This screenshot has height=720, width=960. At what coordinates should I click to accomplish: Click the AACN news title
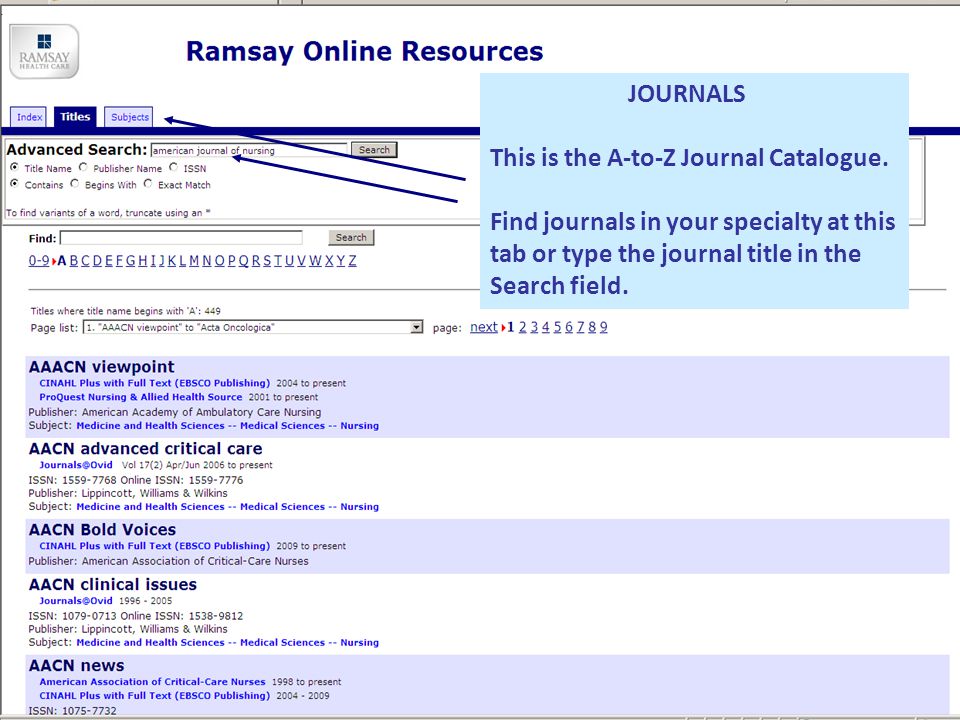coord(77,666)
